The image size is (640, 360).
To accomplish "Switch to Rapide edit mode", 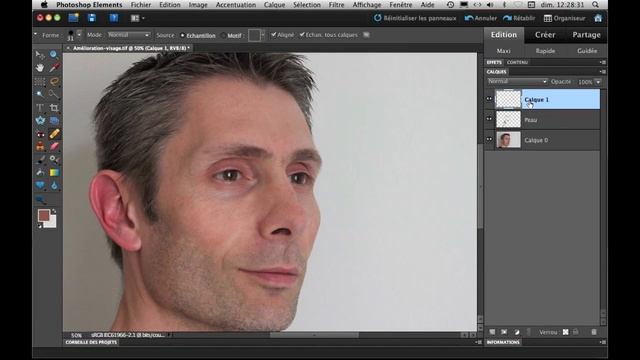I will click(545, 51).
